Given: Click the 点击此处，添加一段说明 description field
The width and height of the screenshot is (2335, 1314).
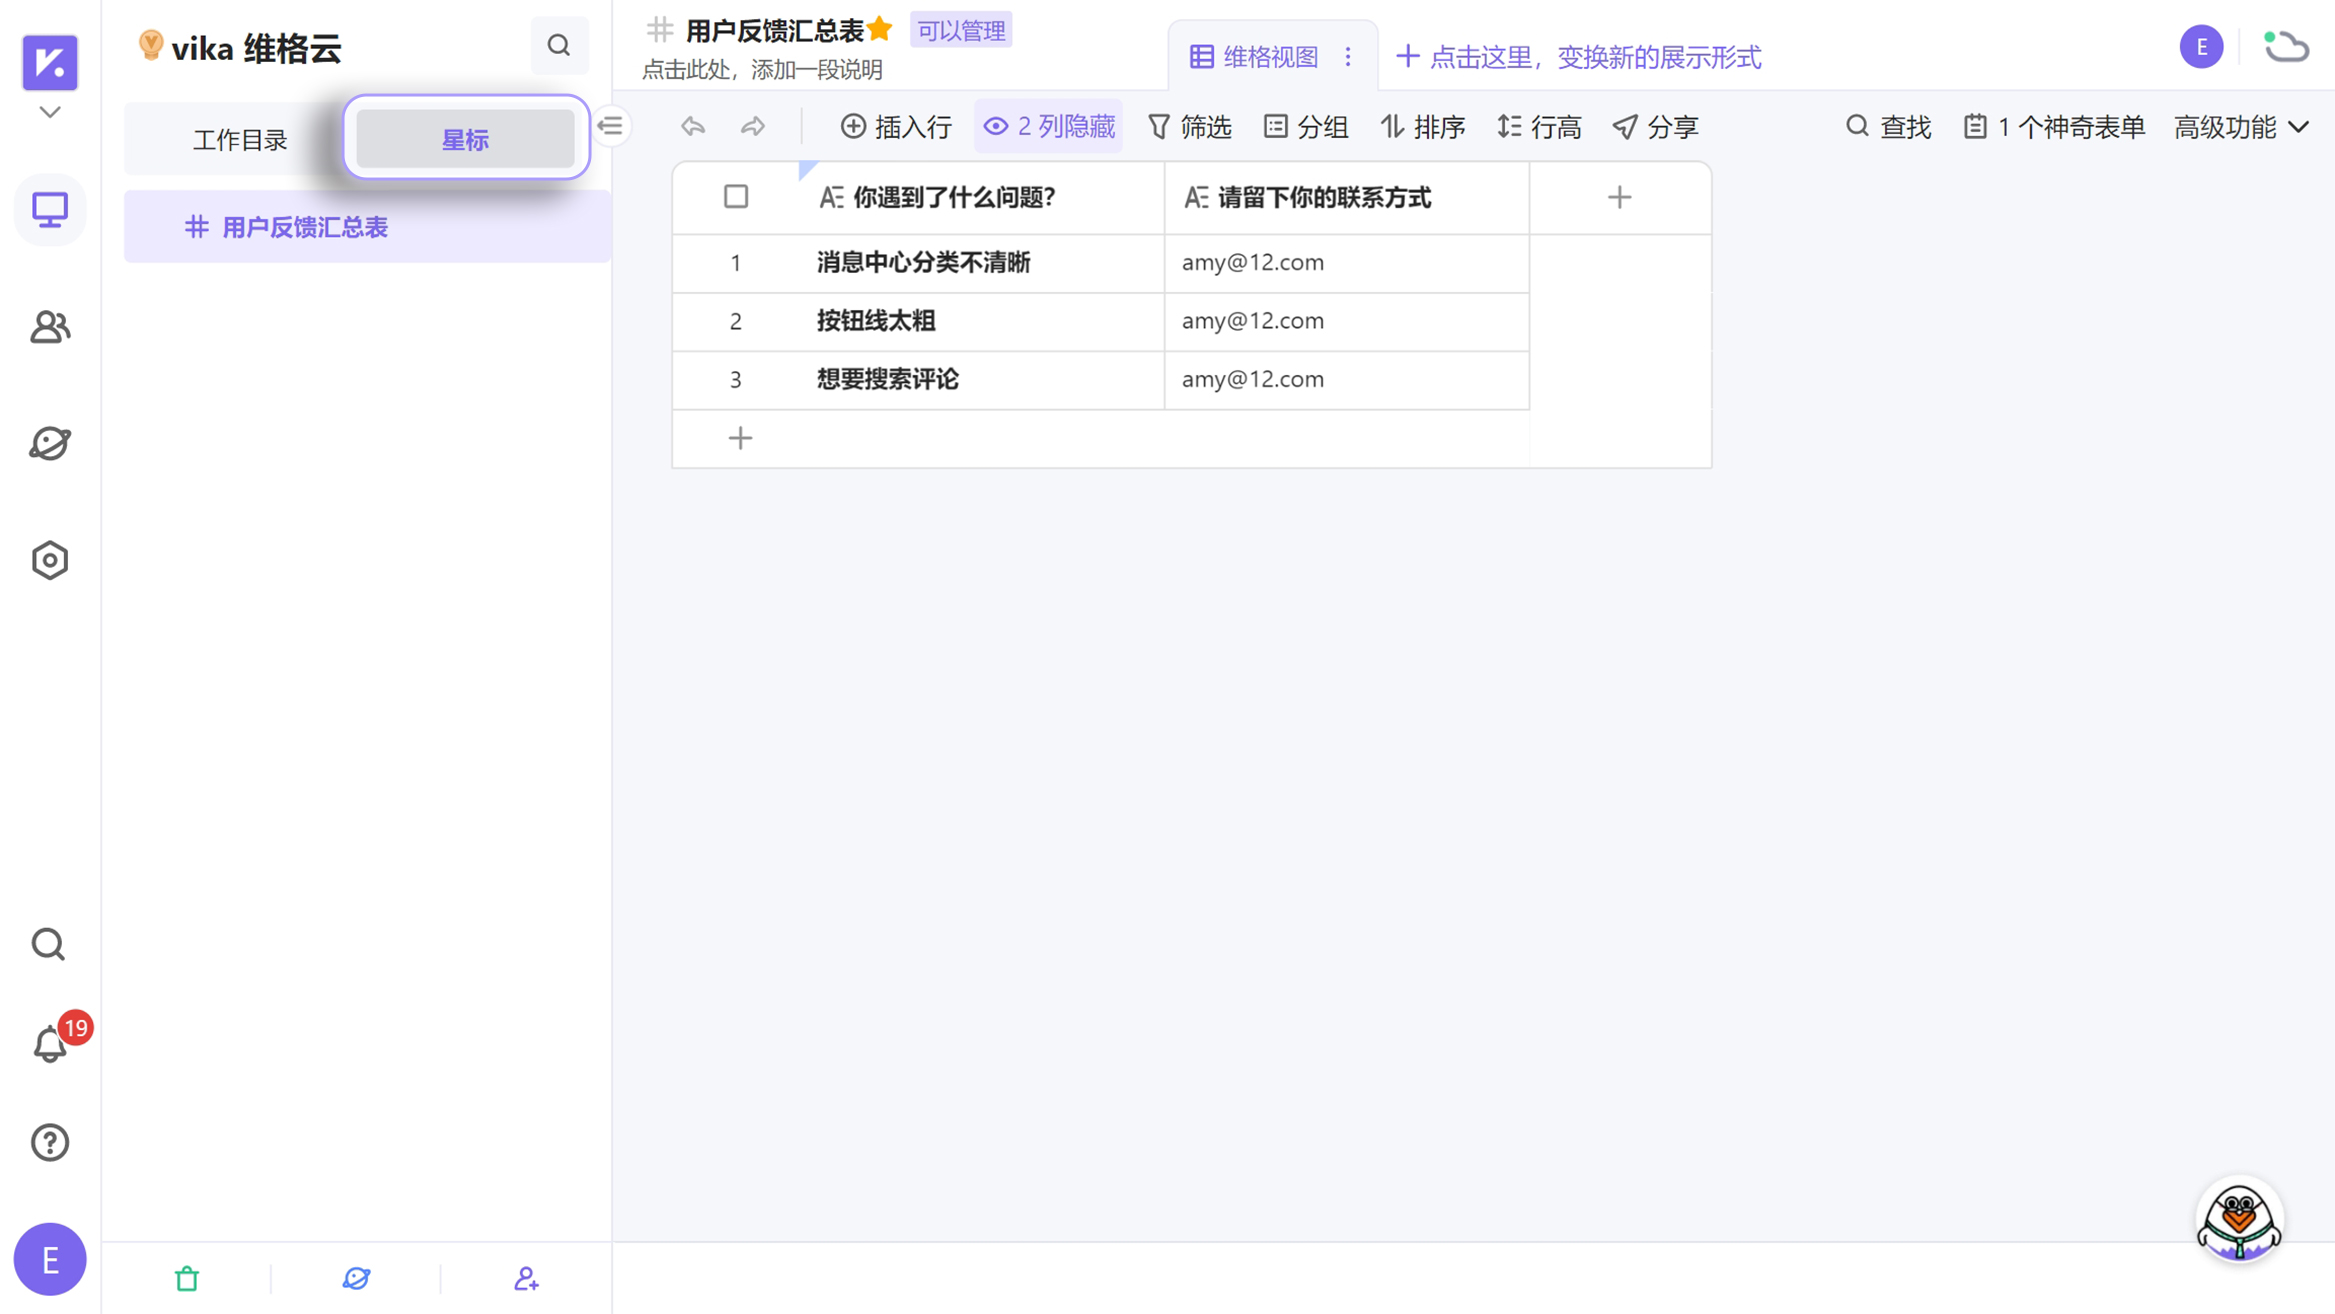Looking at the screenshot, I should [762, 70].
